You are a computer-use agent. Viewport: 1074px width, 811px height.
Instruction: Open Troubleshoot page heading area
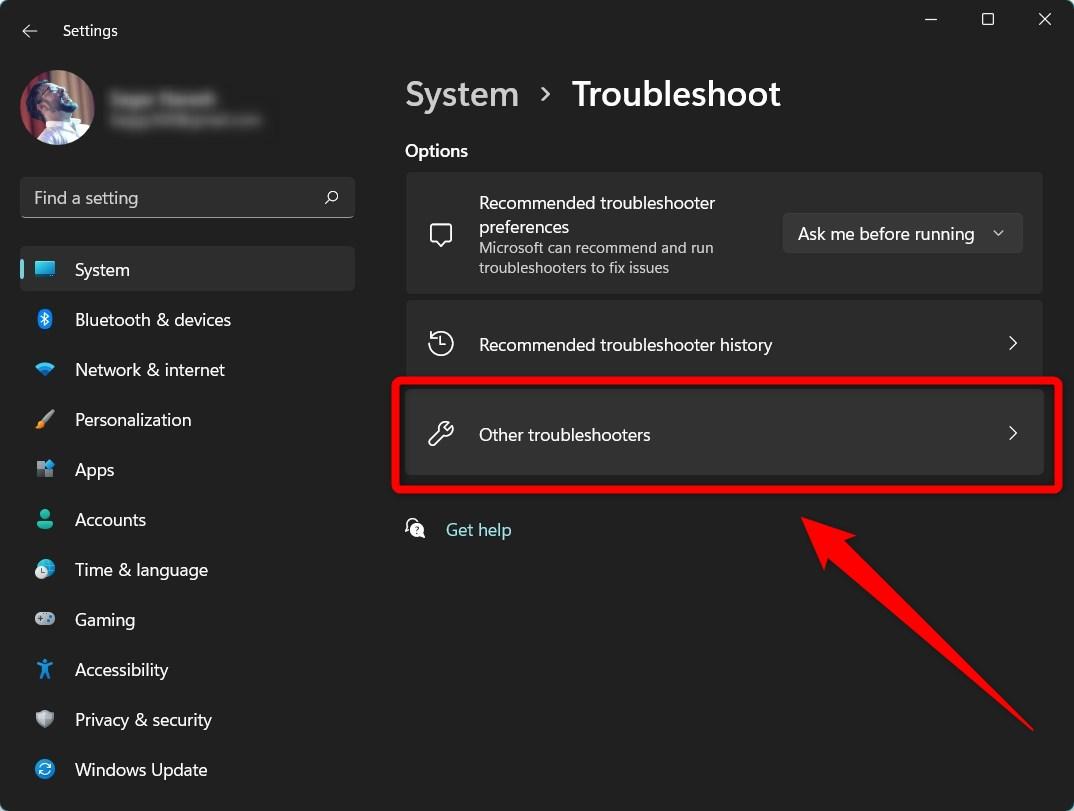(676, 93)
